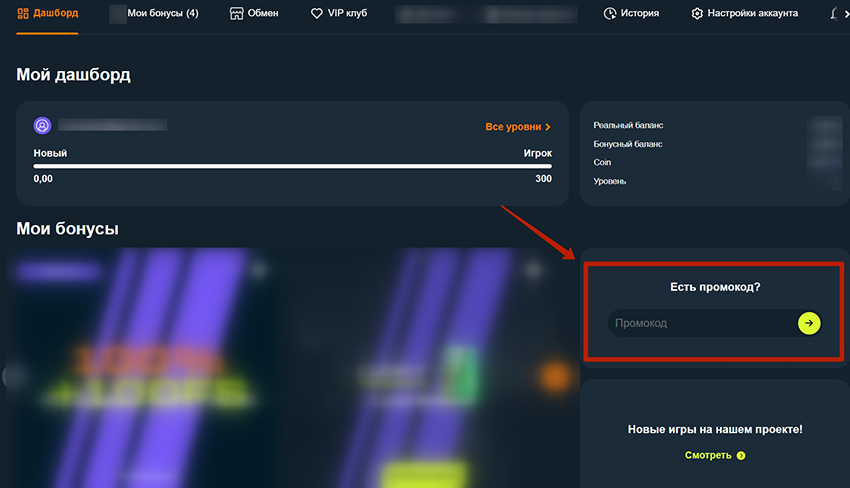Click the Мой дашборд heading
Screen dimensions: 850x488
coord(73,75)
